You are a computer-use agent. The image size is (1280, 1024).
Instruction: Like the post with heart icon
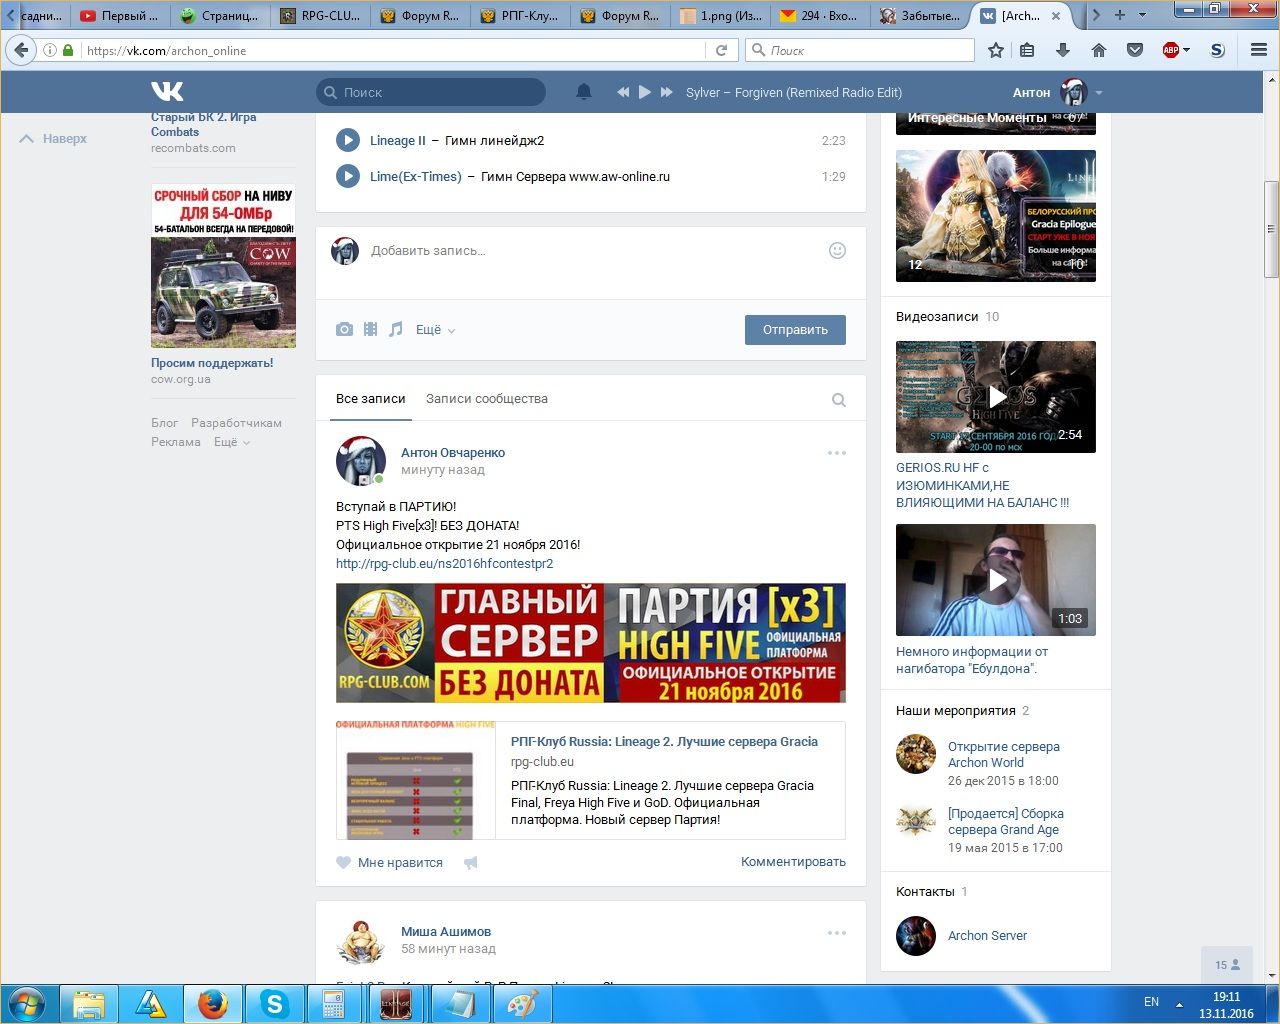(344, 862)
